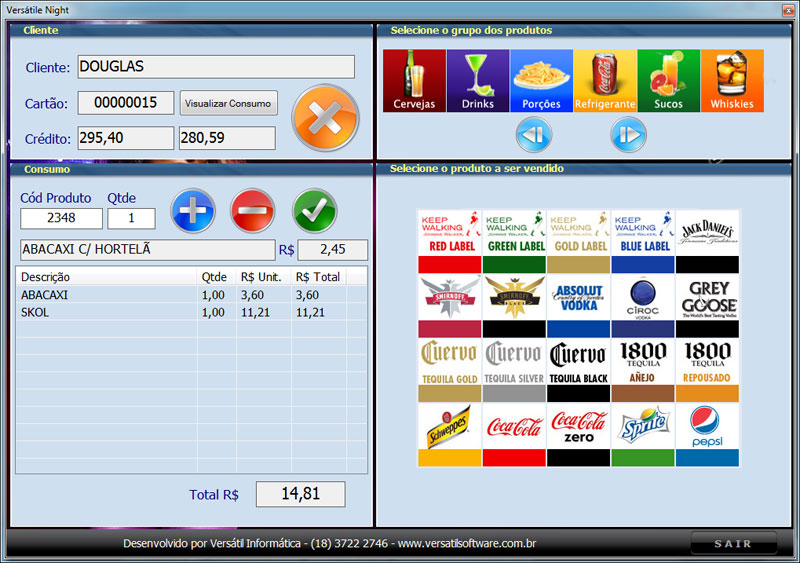Pick the Sprite product
This screenshot has width=800, height=563.
642,434
